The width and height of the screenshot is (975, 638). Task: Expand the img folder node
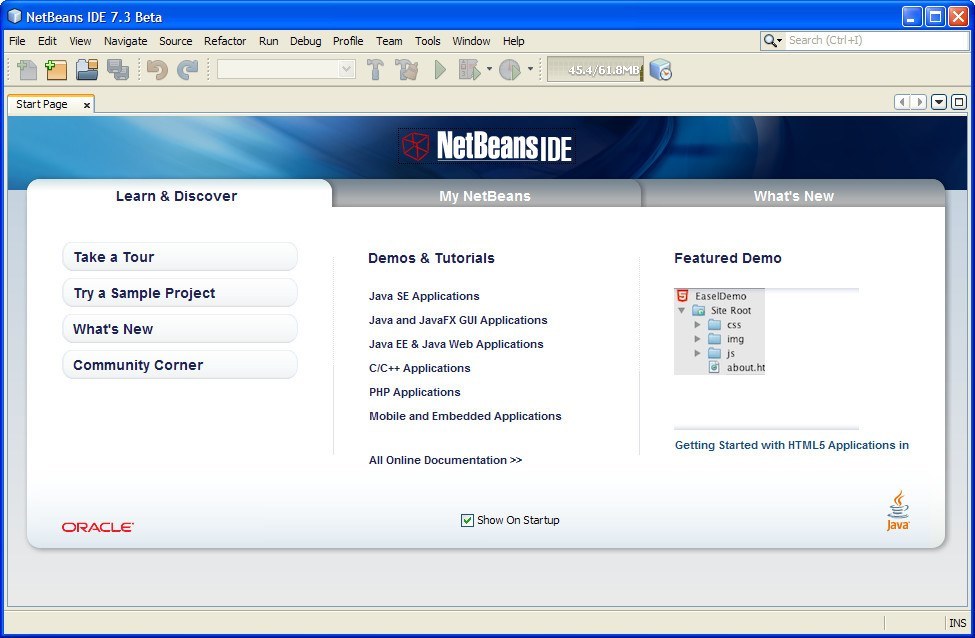(x=697, y=339)
